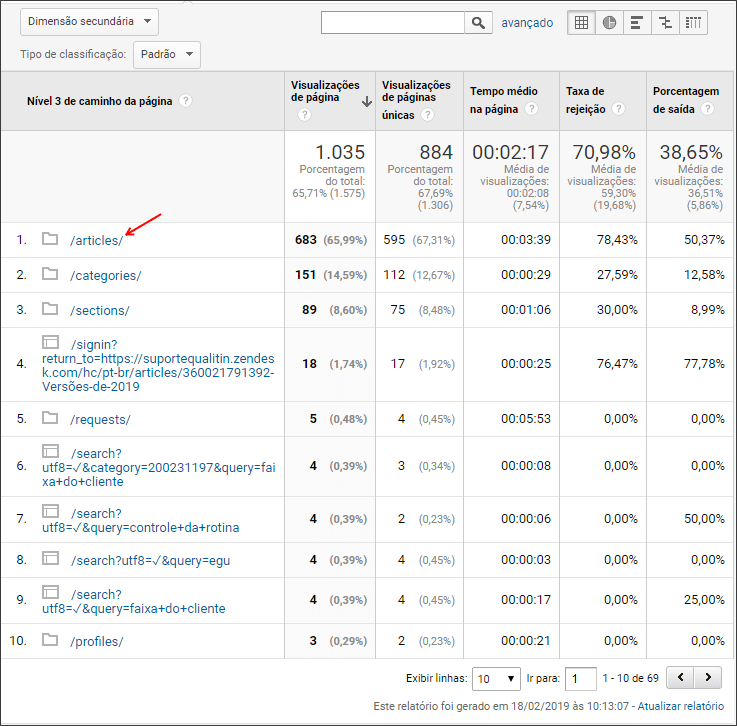This screenshot has height=726, width=737.
Task: Sort by Visualizações de páginas únicas
Action: [416, 100]
